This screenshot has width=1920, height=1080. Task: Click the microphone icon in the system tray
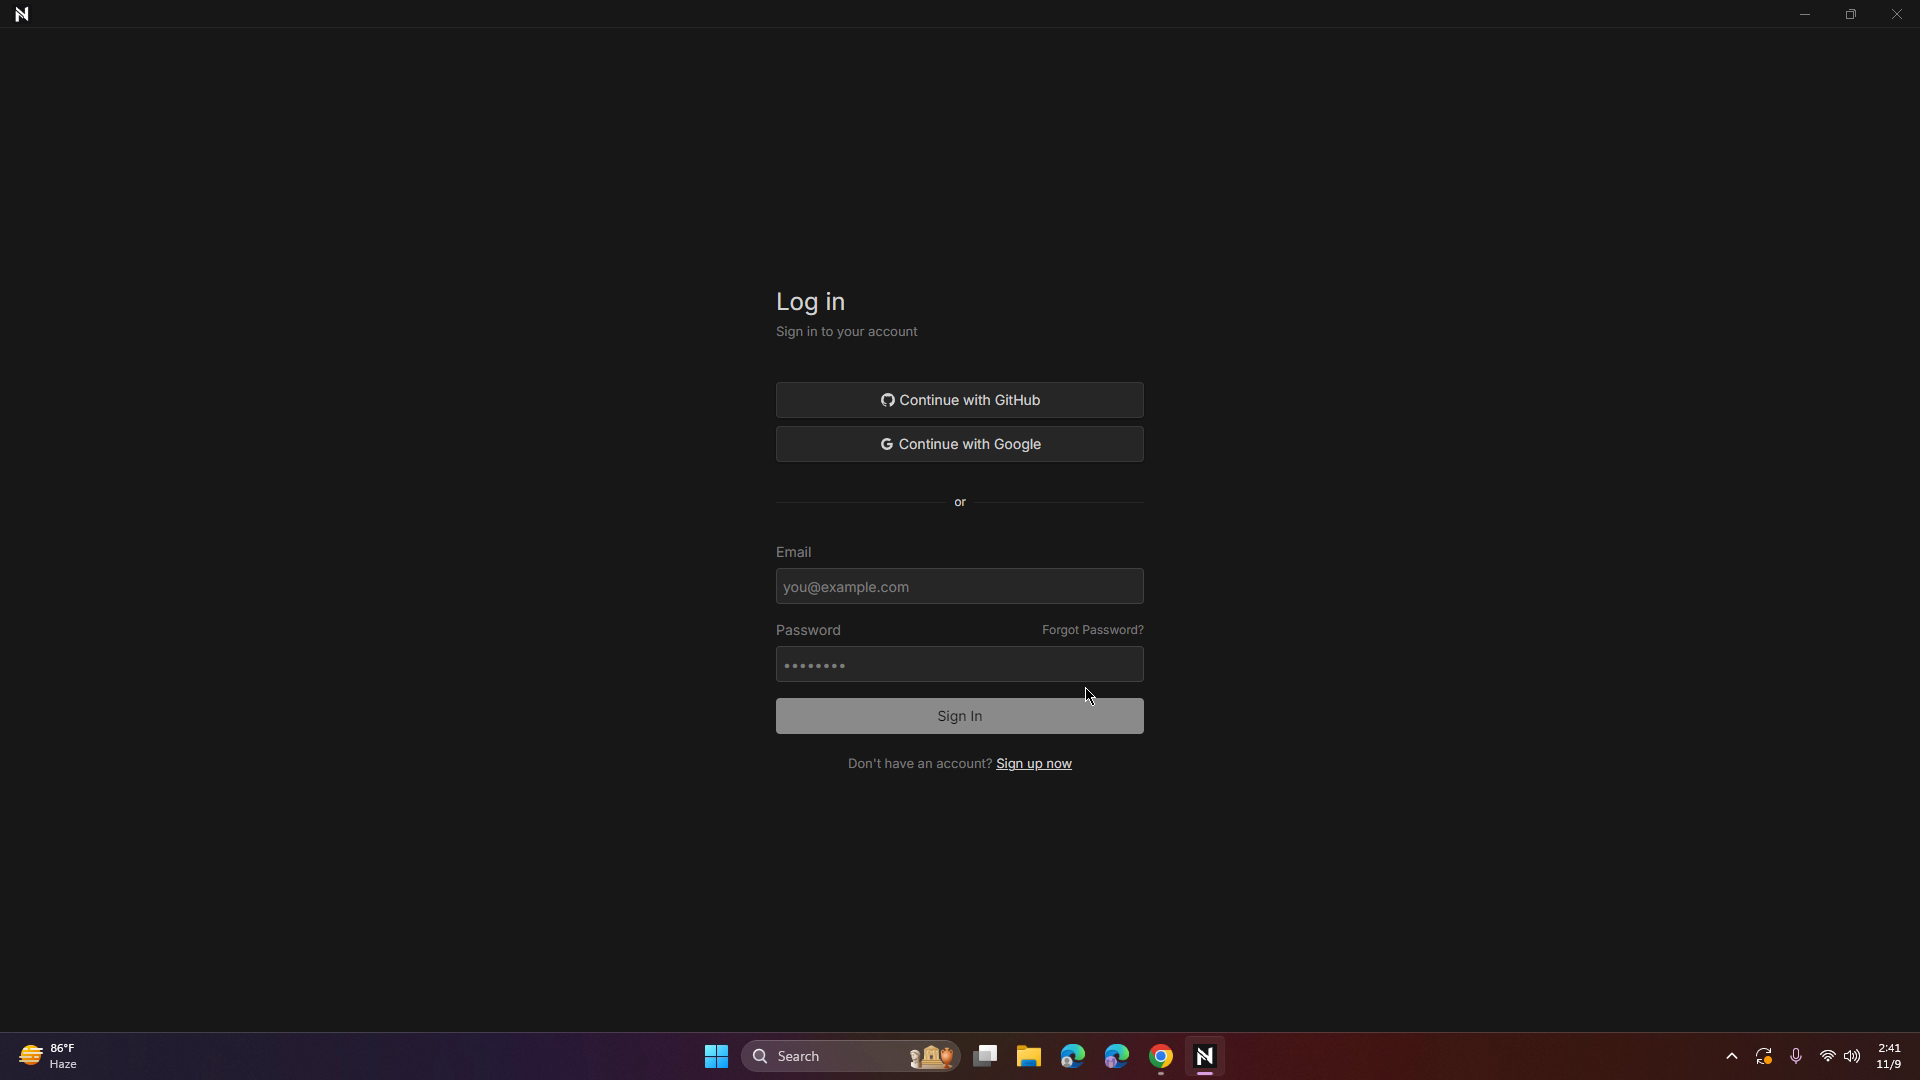pyautogui.click(x=1796, y=1056)
